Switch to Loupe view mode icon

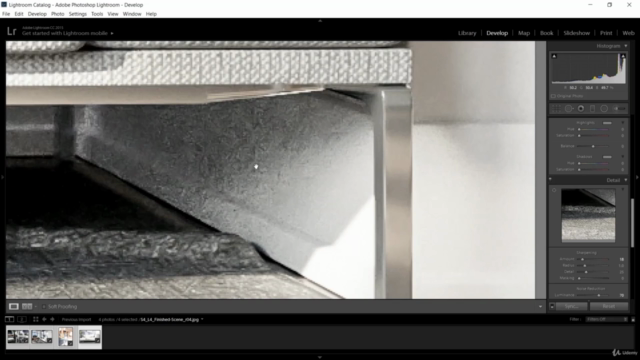13,307
